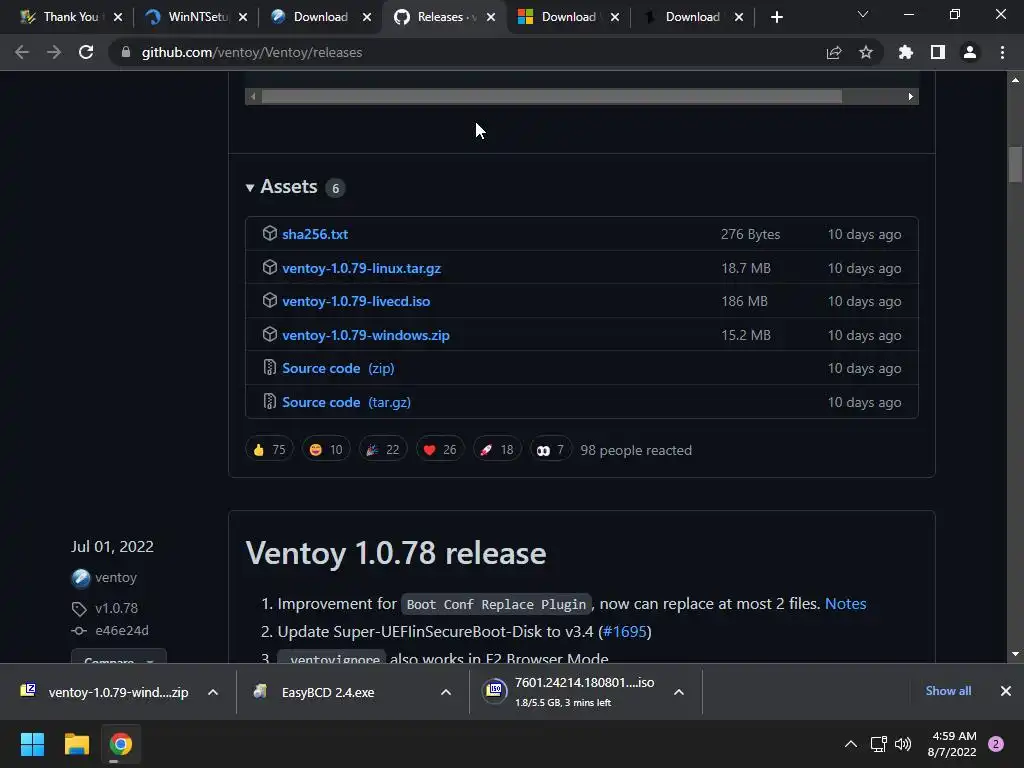
Task: Bookmark this page with the star icon
Action: click(866, 52)
